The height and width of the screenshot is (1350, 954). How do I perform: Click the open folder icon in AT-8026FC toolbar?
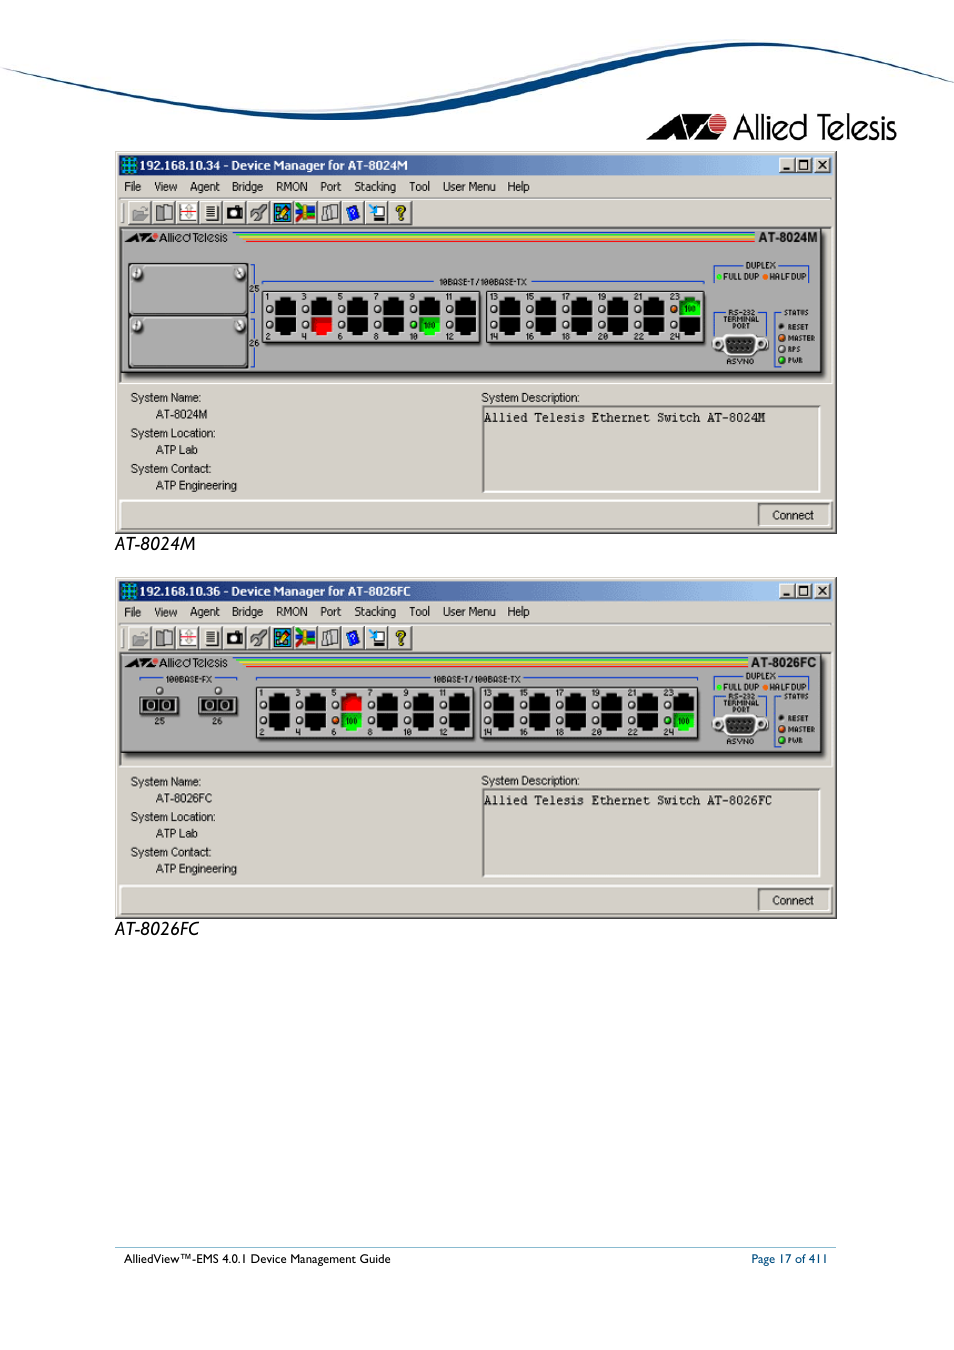pyautogui.click(x=140, y=638)
